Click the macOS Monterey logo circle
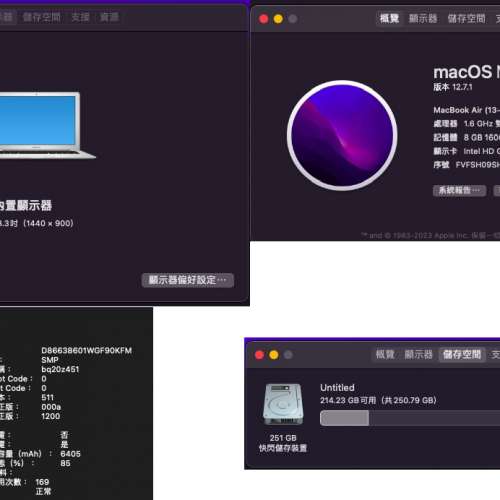The height and width of the screenshot is (500, 500). 342,135
